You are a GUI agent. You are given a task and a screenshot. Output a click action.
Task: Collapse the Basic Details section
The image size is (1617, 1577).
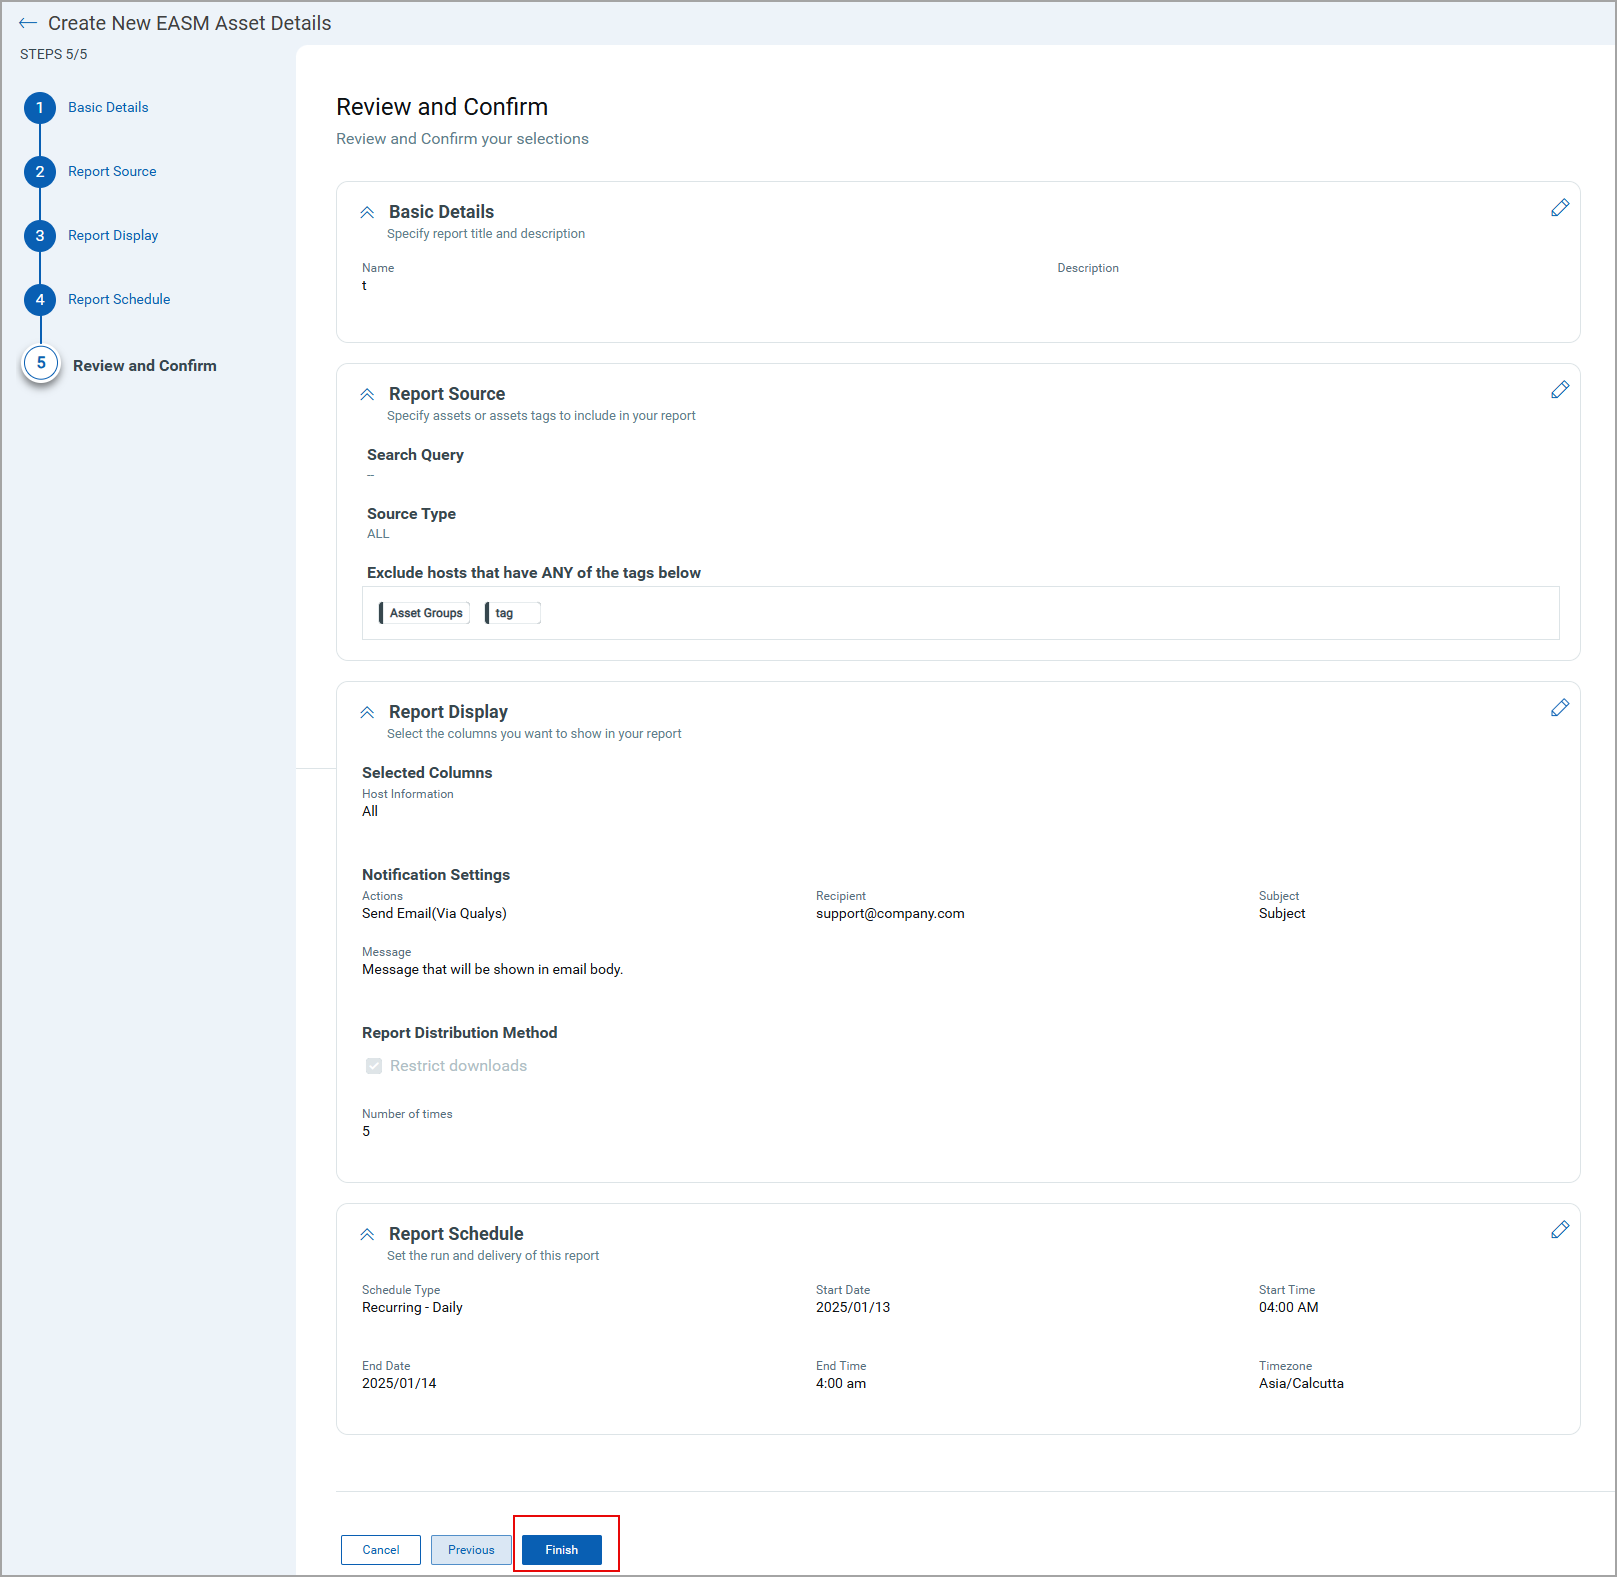coord(367,212)
